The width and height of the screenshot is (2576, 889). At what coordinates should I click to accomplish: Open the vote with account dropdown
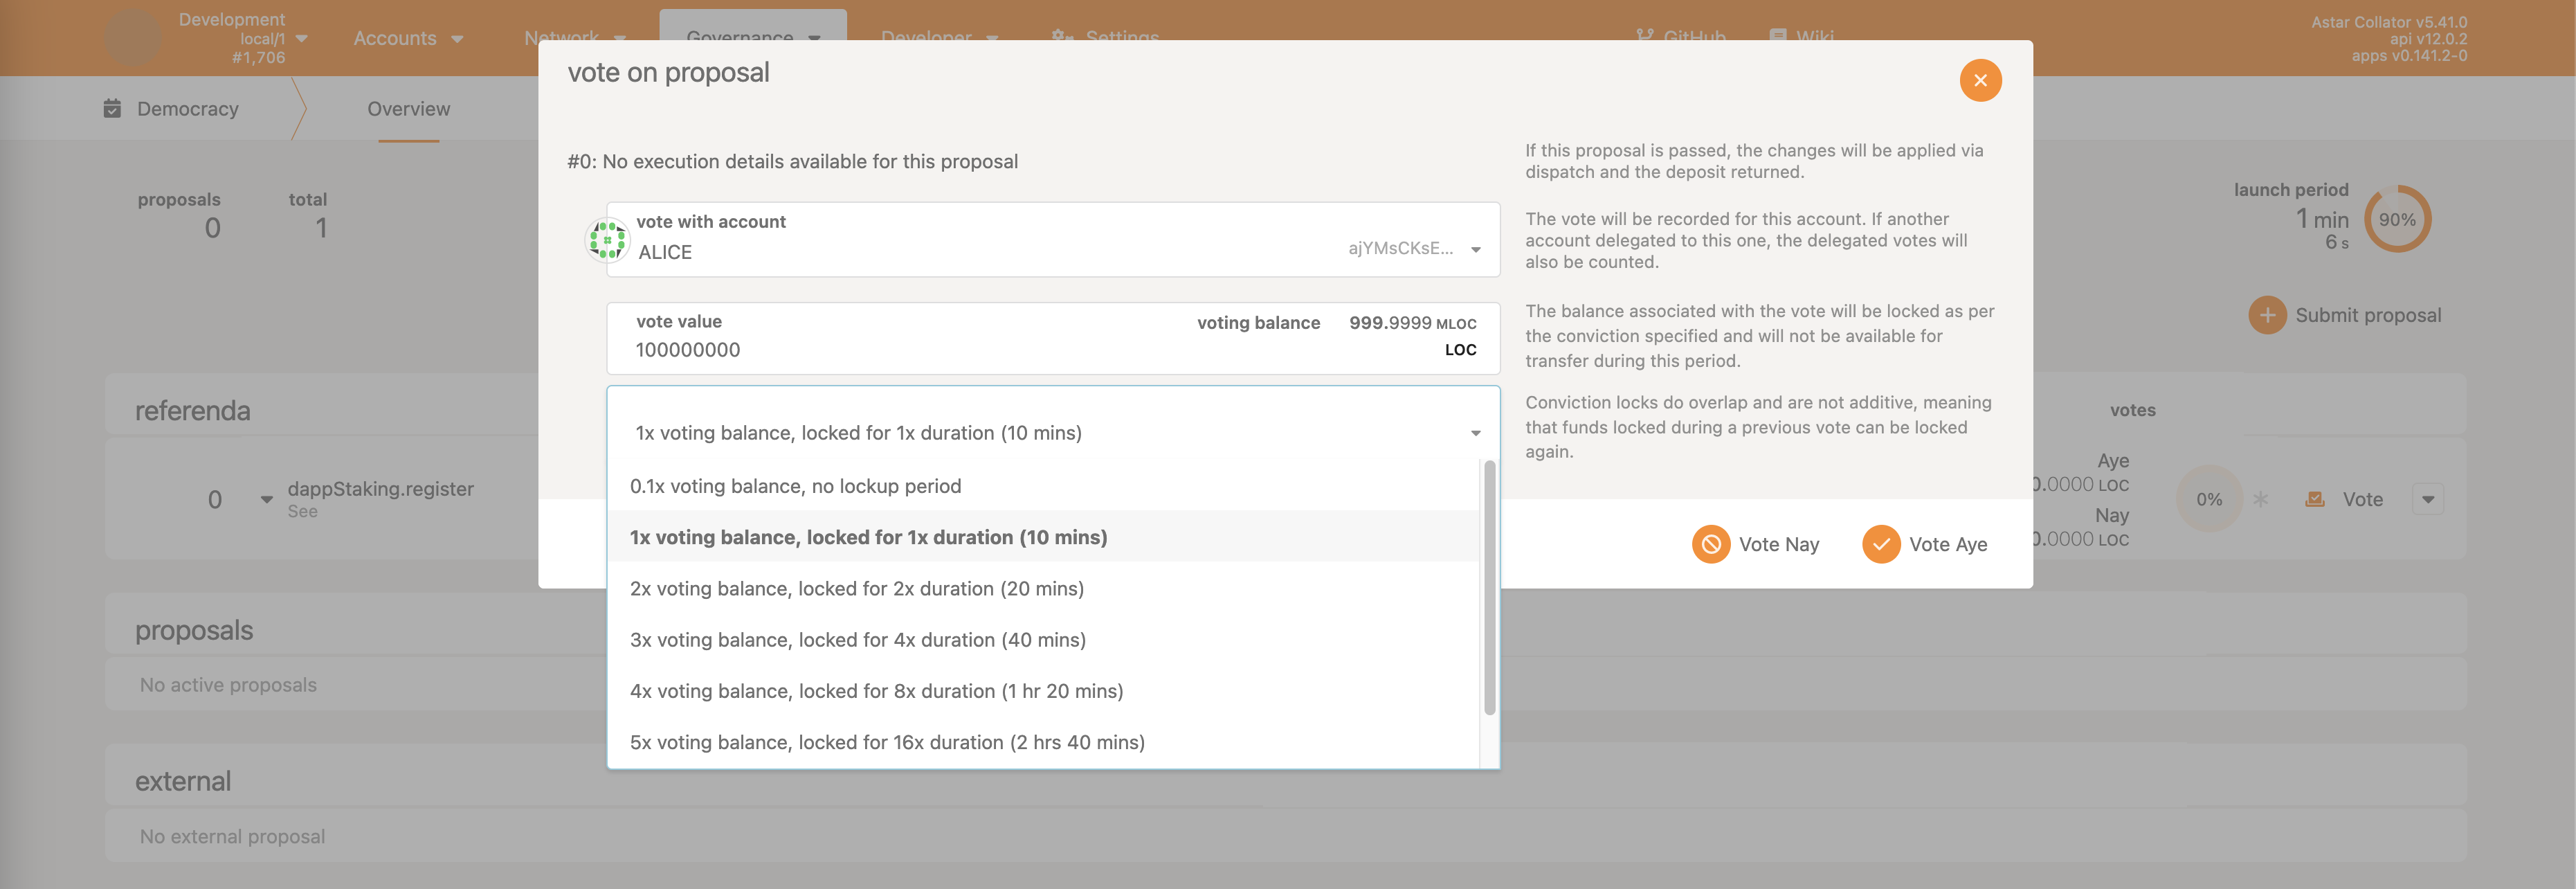1475,249
